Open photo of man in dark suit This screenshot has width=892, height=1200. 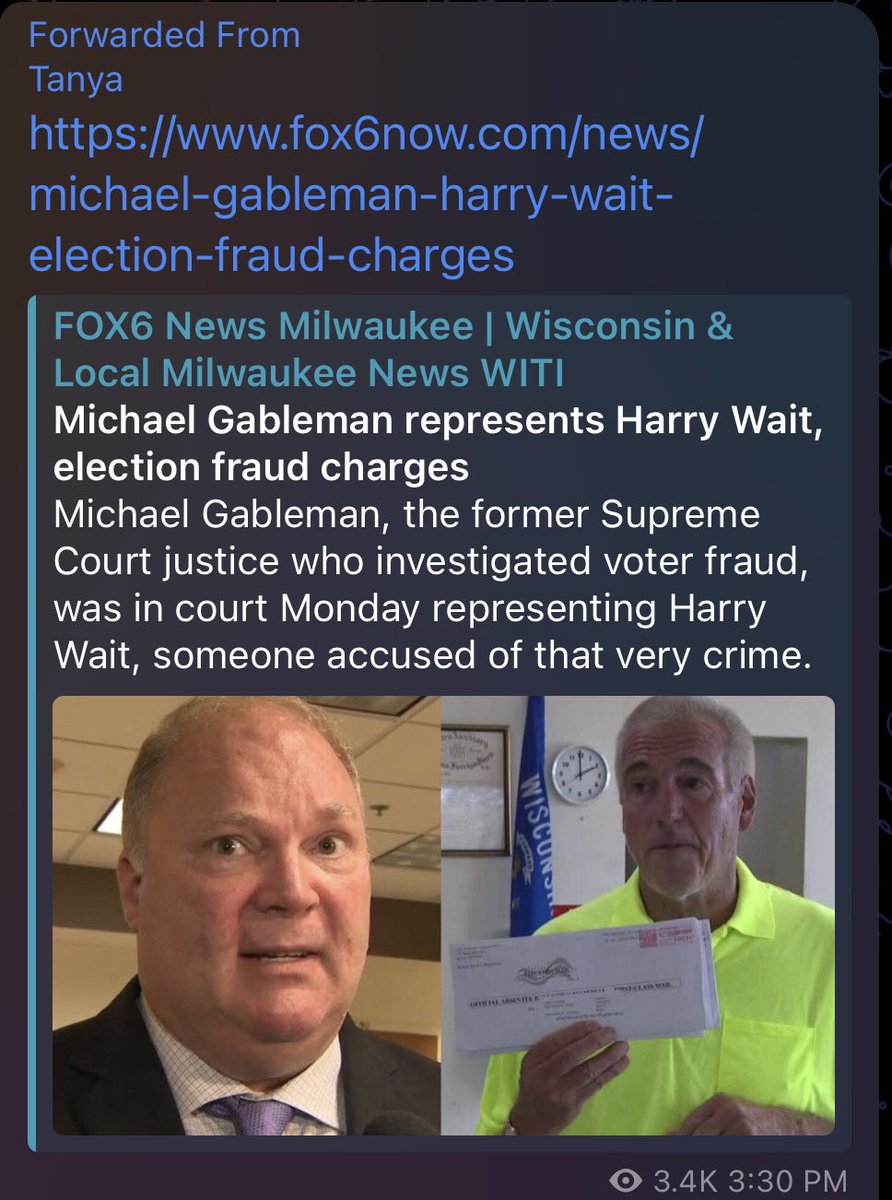click(247, 915)
